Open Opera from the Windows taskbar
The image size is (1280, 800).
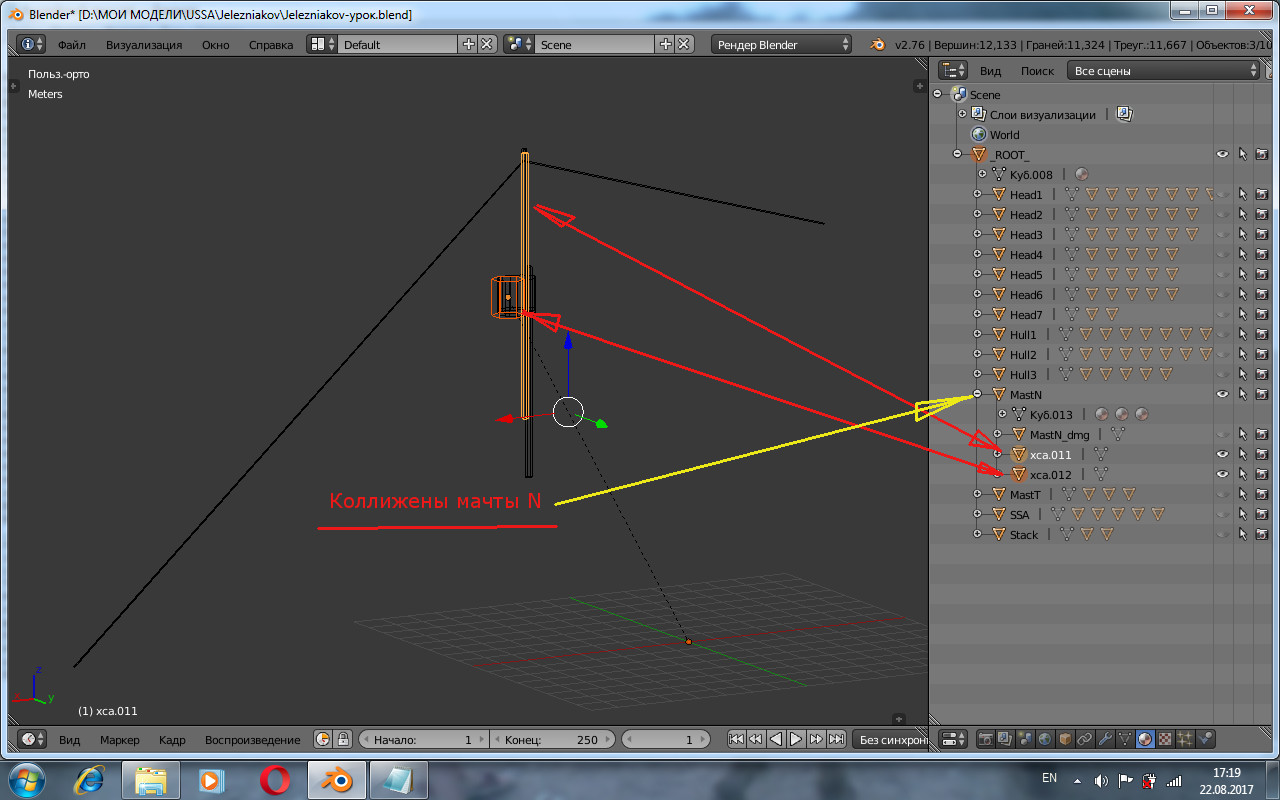click(x=275, y=778)
